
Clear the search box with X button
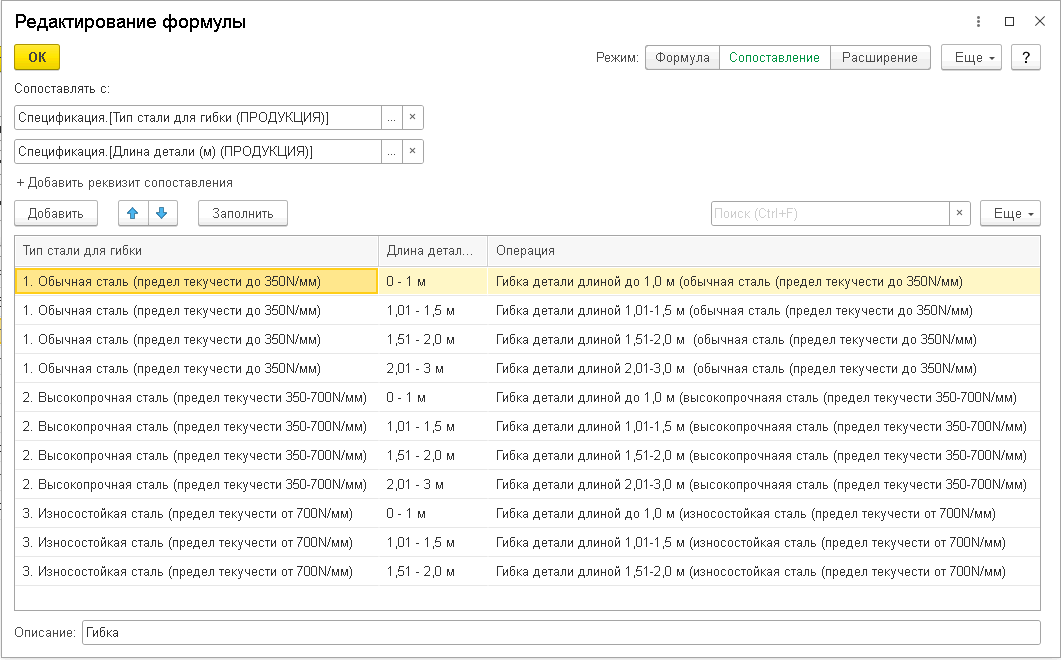point(959,214)
